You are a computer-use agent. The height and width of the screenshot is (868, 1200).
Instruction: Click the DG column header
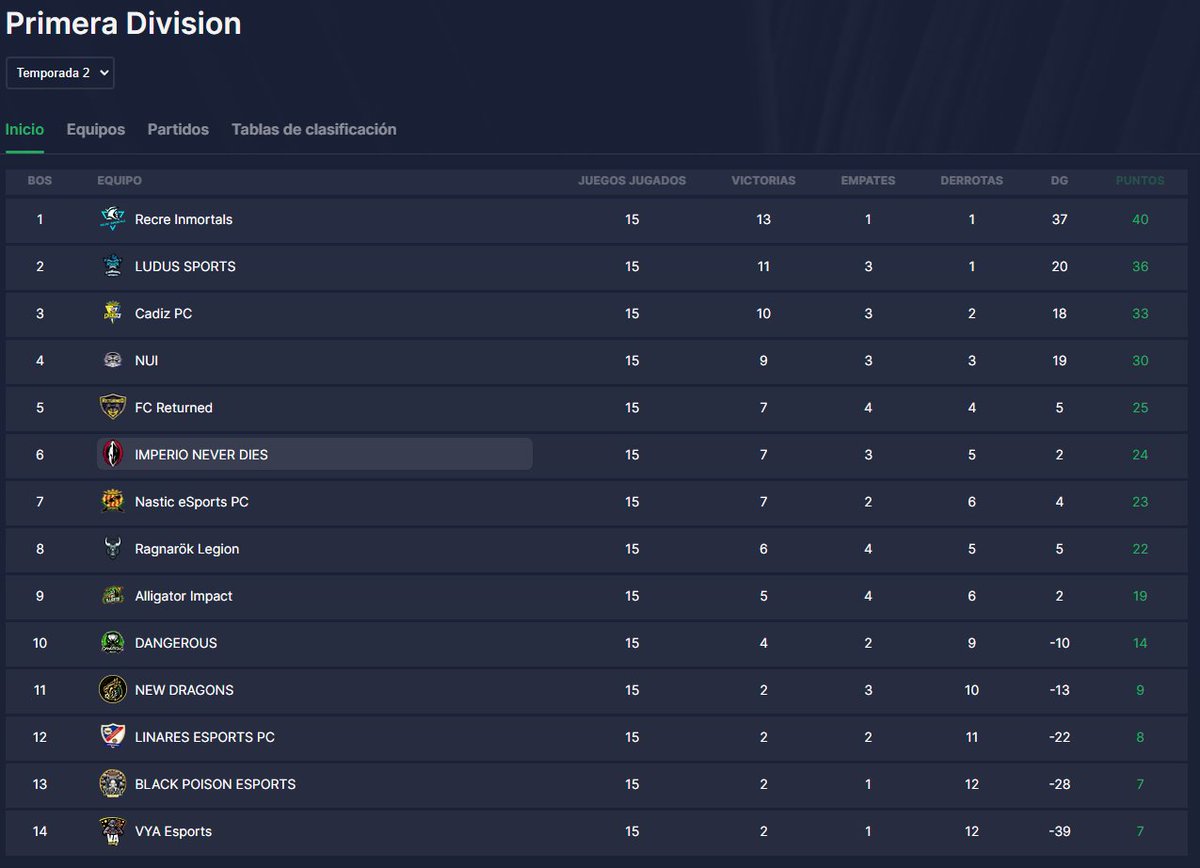point(1059,181)
